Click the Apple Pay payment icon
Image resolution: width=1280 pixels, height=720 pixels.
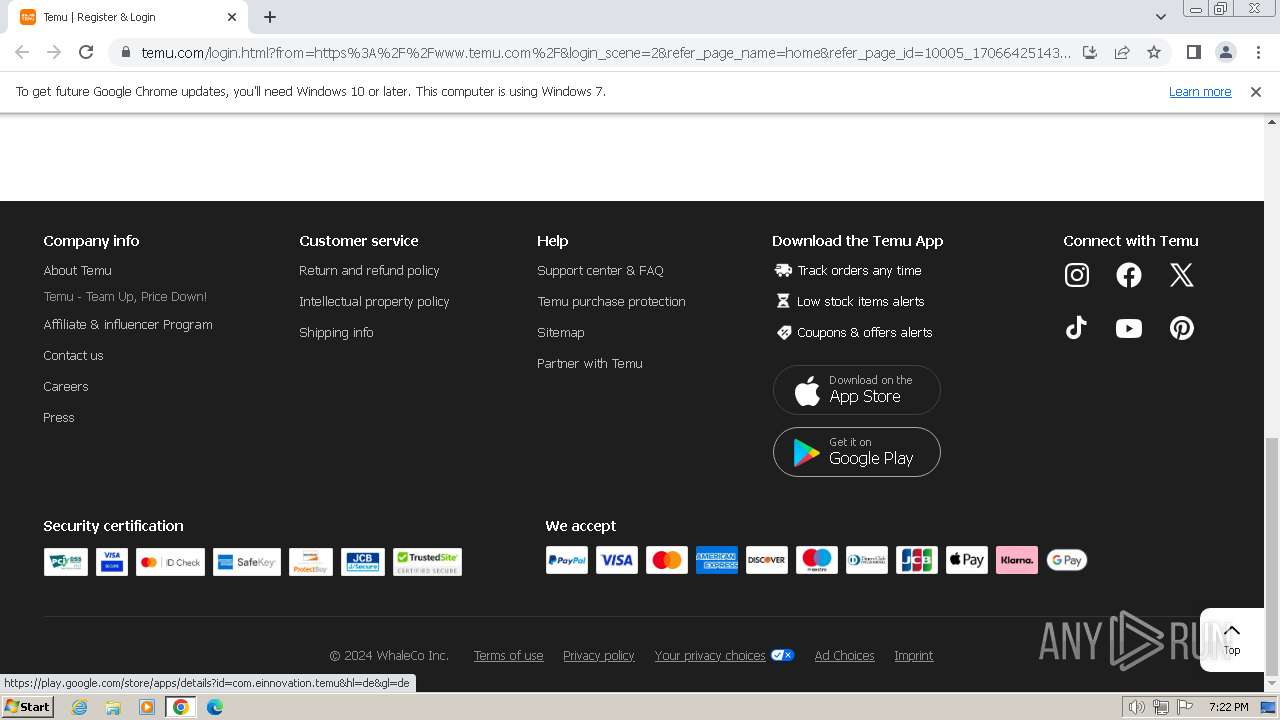click(x=967, y=560)
